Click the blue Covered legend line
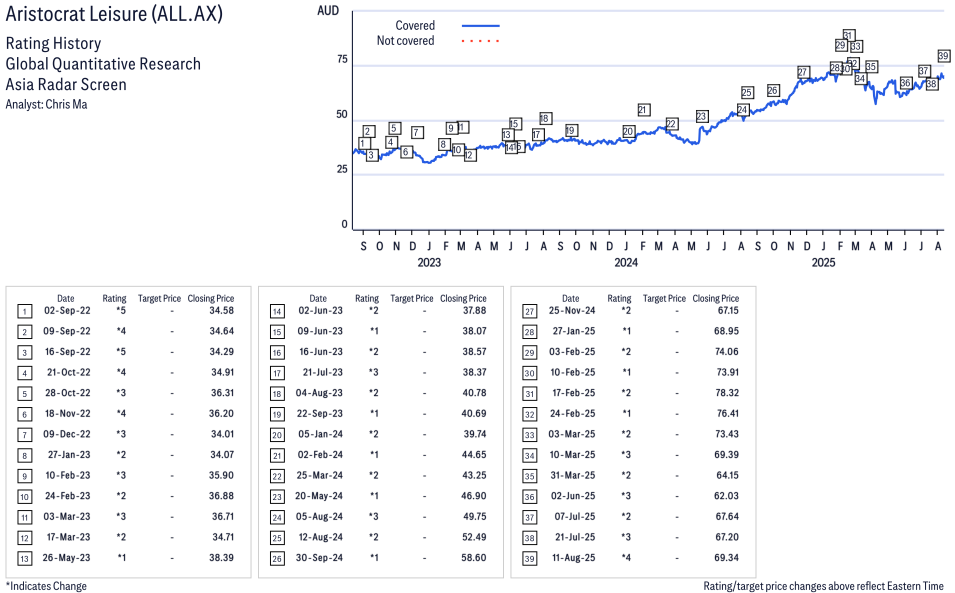 [x=481, y=26]
